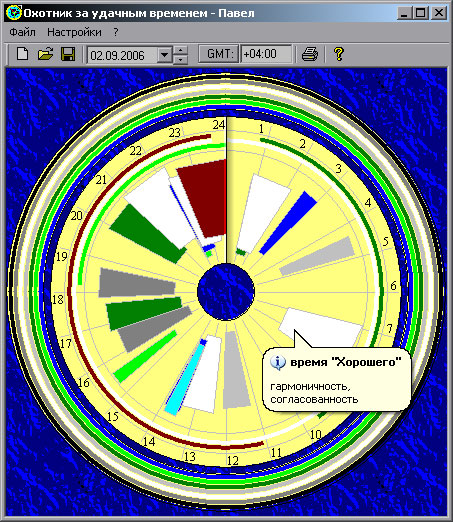Select the blue sector near hour 3
This screenshot has height=522, width=453.
(289, 223)
